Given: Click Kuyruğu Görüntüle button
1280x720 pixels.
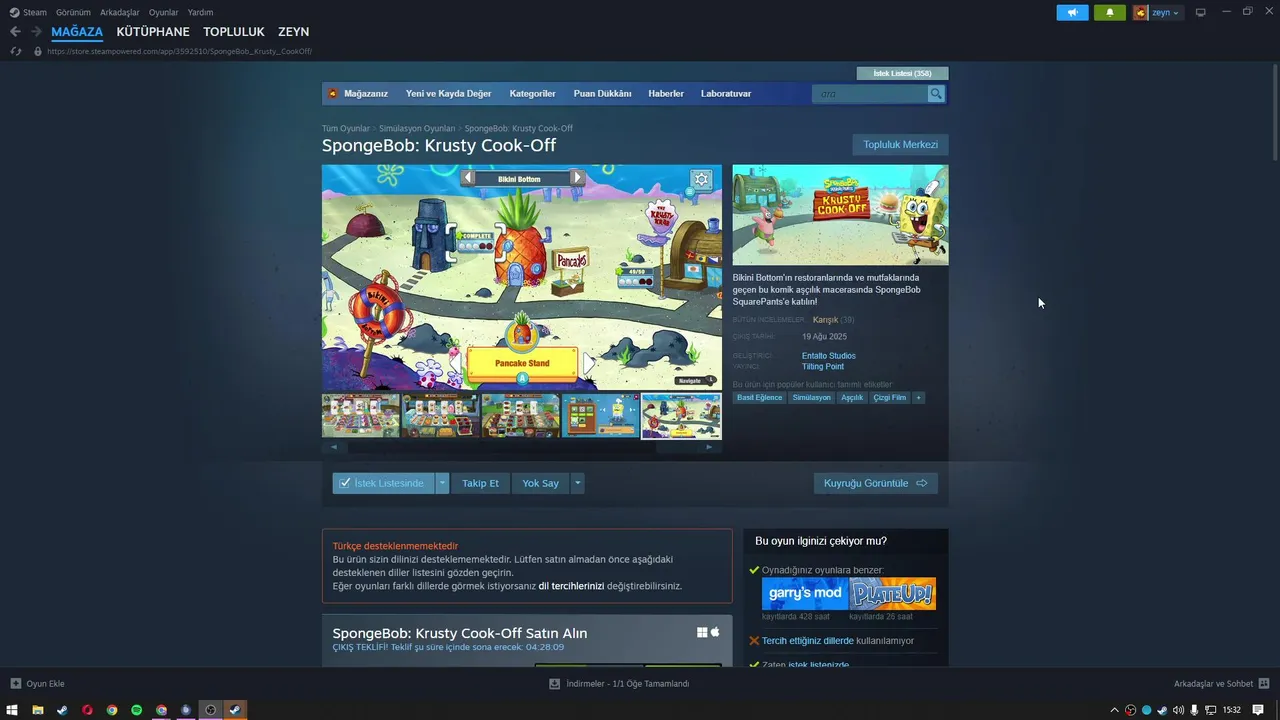Looking at the screenshot, I should [875, 483].
